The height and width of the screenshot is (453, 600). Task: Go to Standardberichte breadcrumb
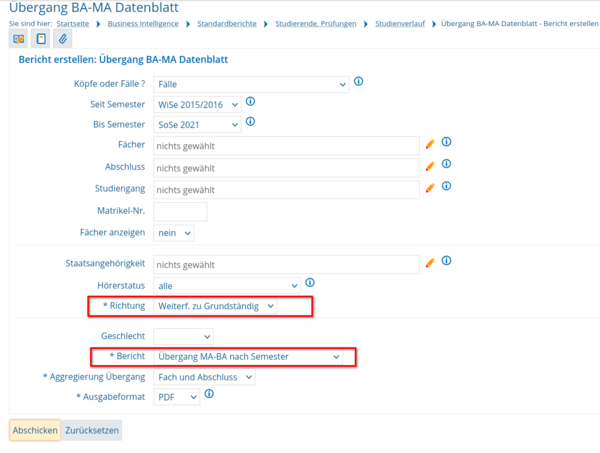pyautogui.click(x=227, y=24)
